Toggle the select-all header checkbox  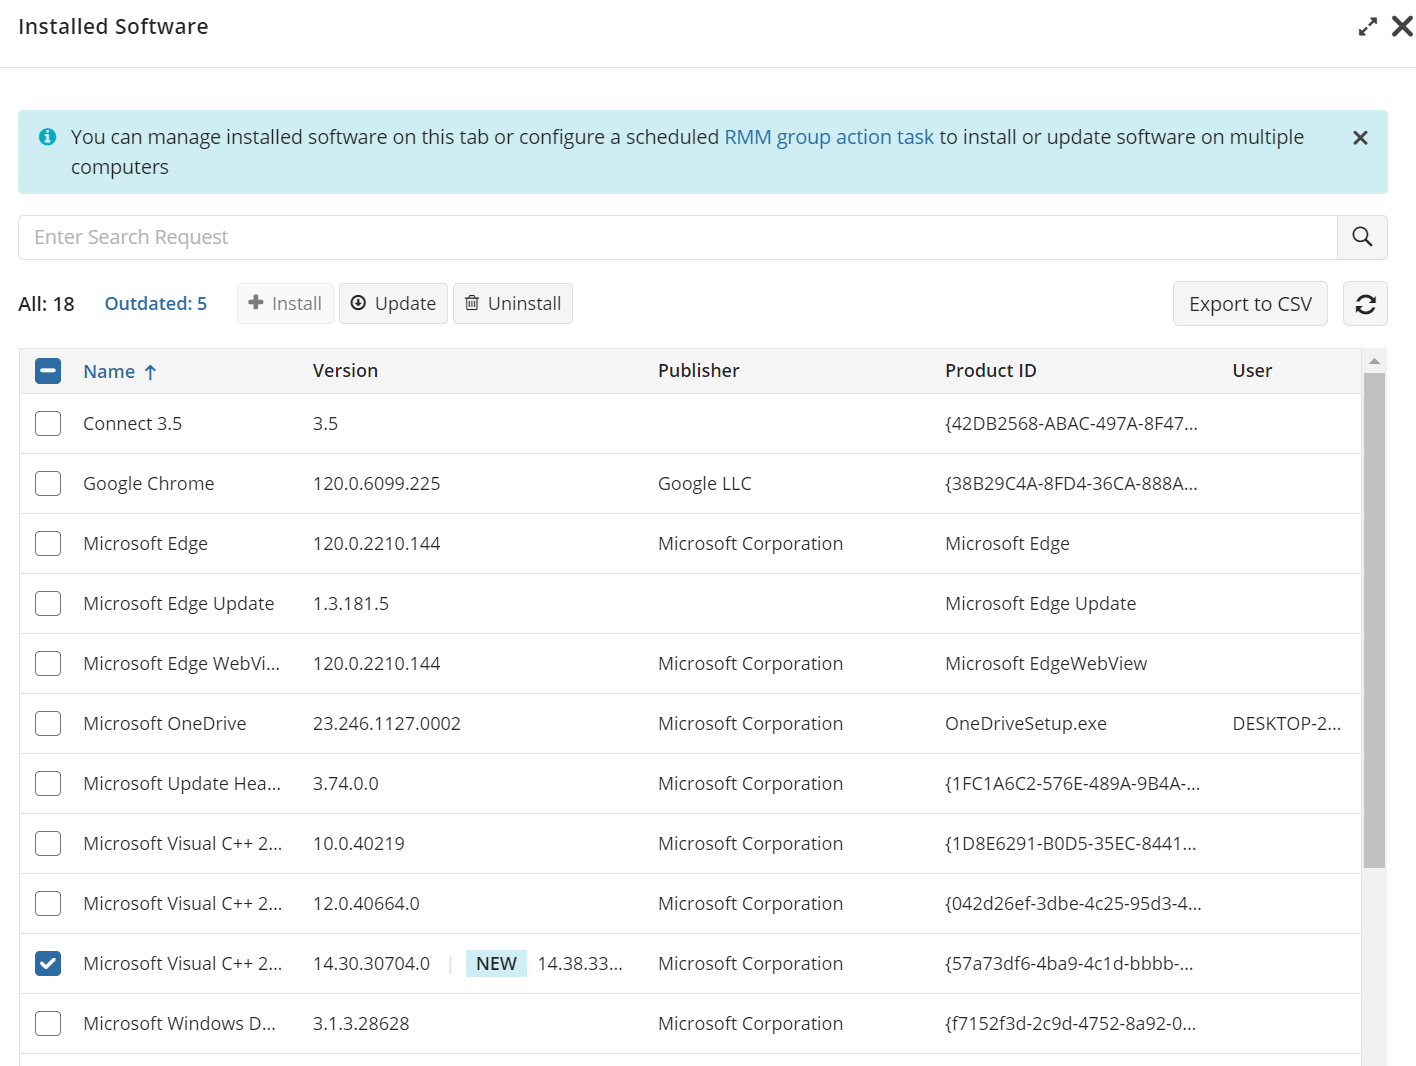tap(48, 371)
